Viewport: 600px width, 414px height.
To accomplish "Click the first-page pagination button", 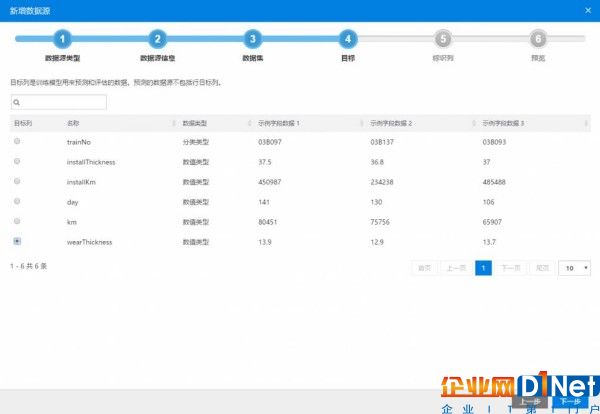I will (424, 268).
